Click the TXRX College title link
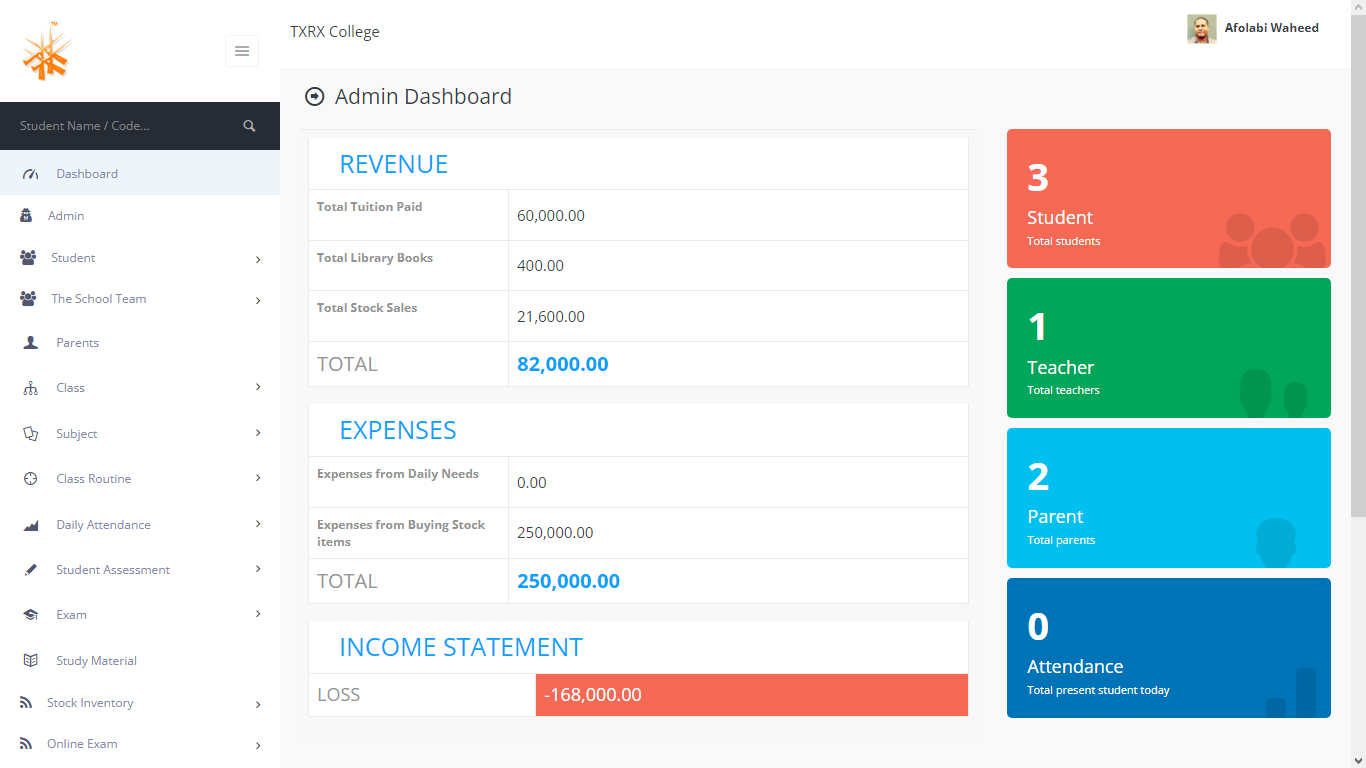1366x768 pixels. click(x=335, y=32)
